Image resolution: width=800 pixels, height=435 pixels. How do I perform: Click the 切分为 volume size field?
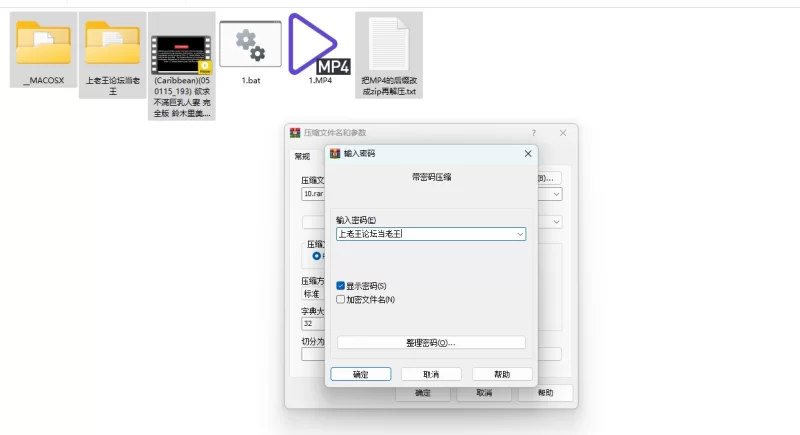313,354
